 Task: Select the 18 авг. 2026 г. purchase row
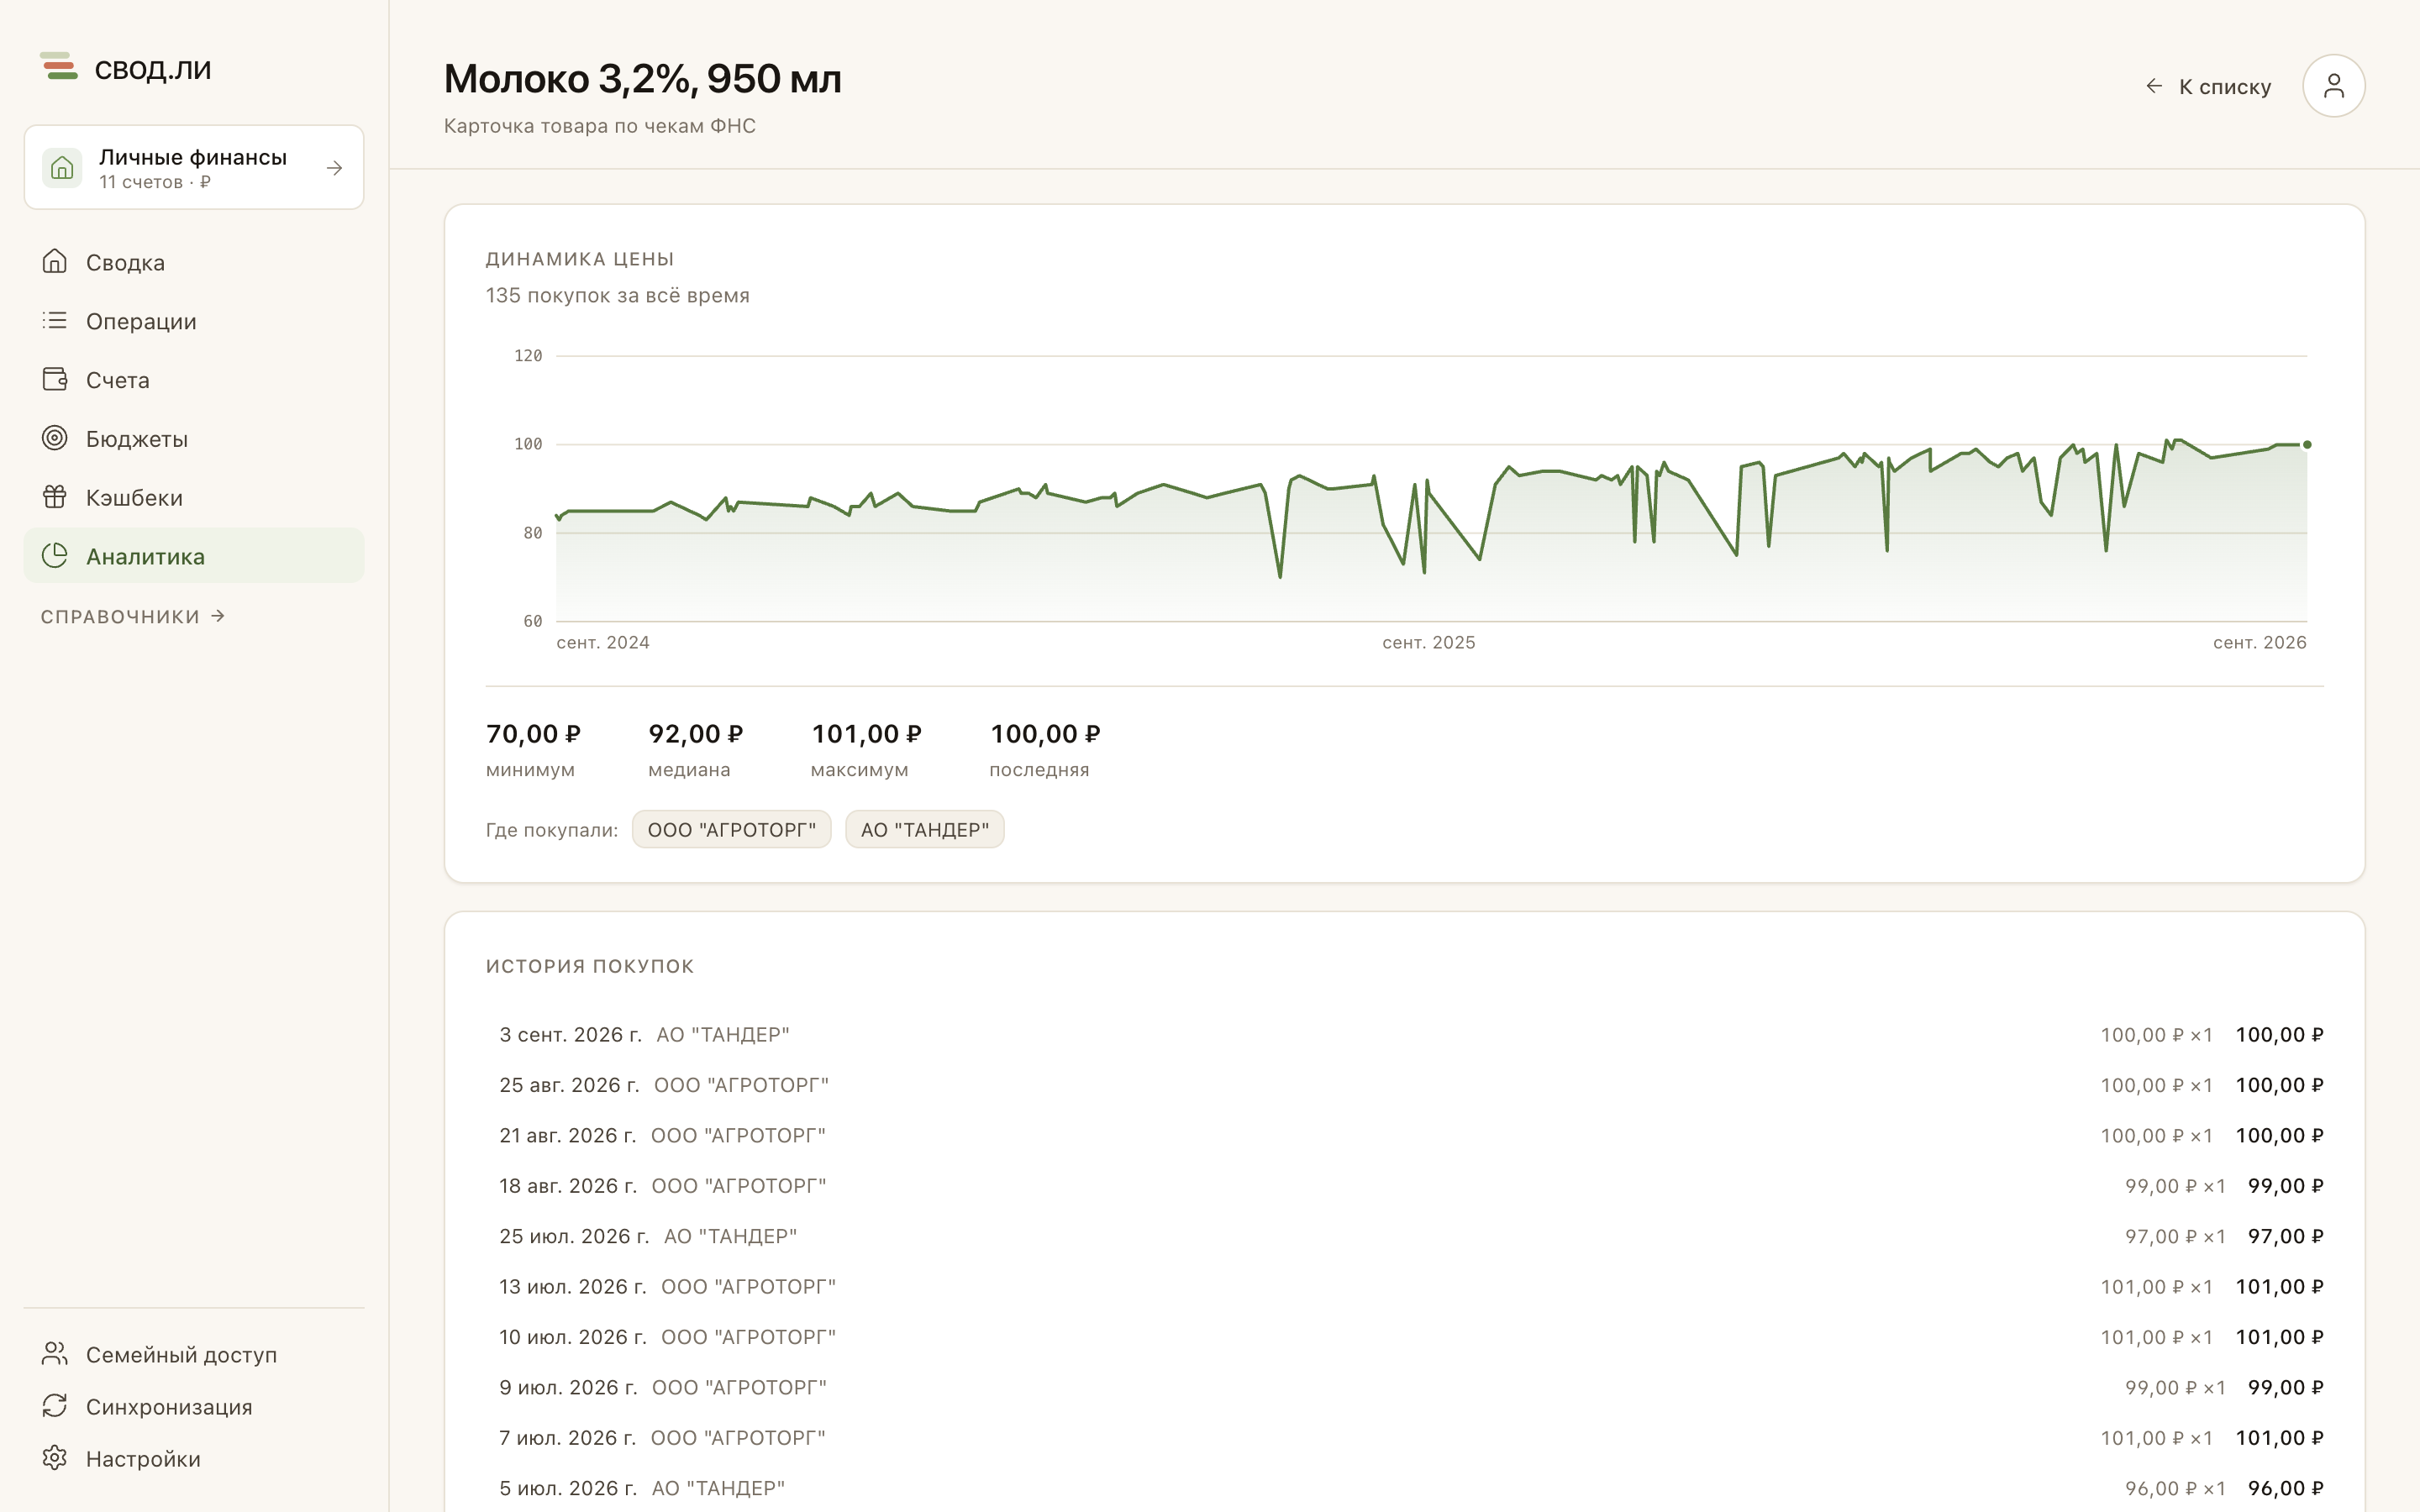[1404, 1186]
